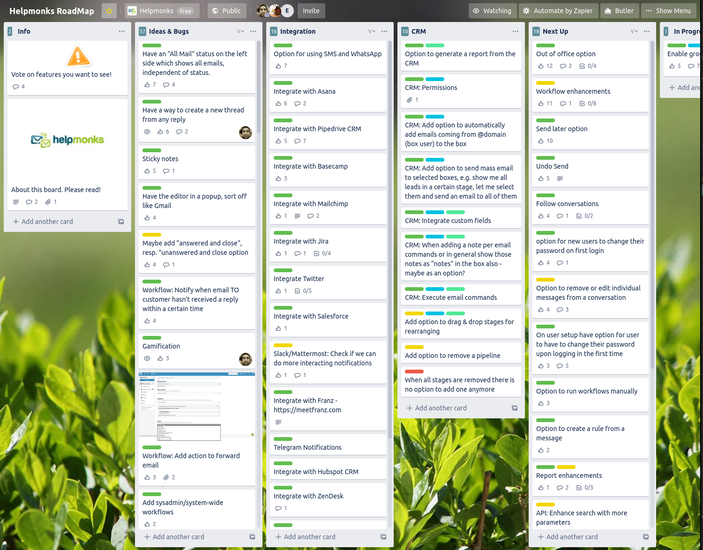Click blue label on CRM: Permissions card

point(434,79)
